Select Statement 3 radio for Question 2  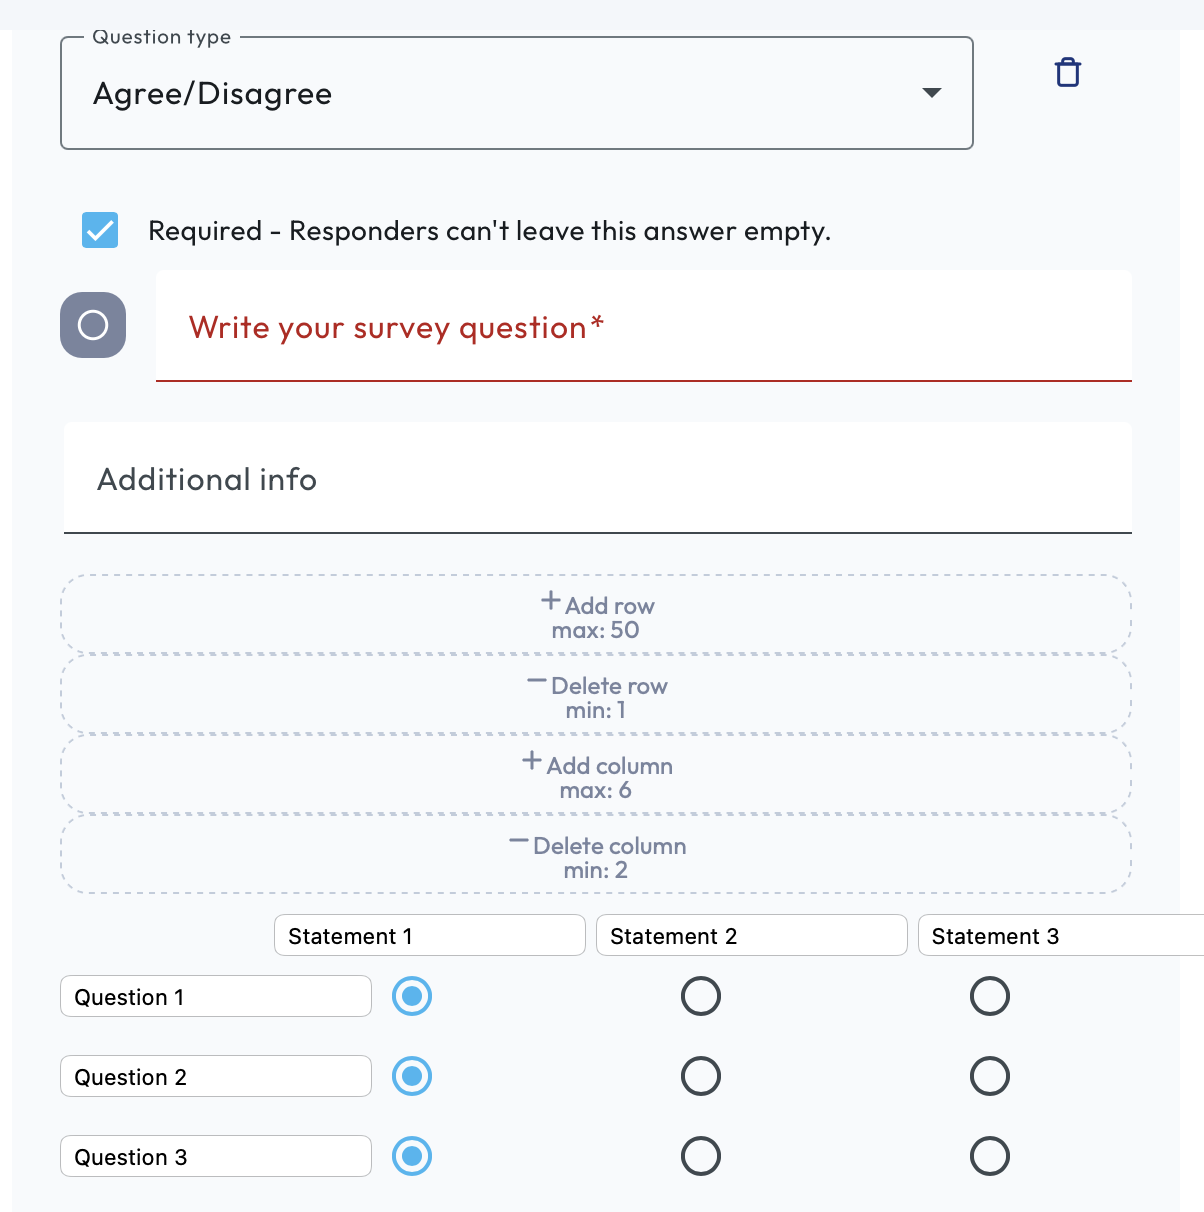click(x=990, y=1076)
